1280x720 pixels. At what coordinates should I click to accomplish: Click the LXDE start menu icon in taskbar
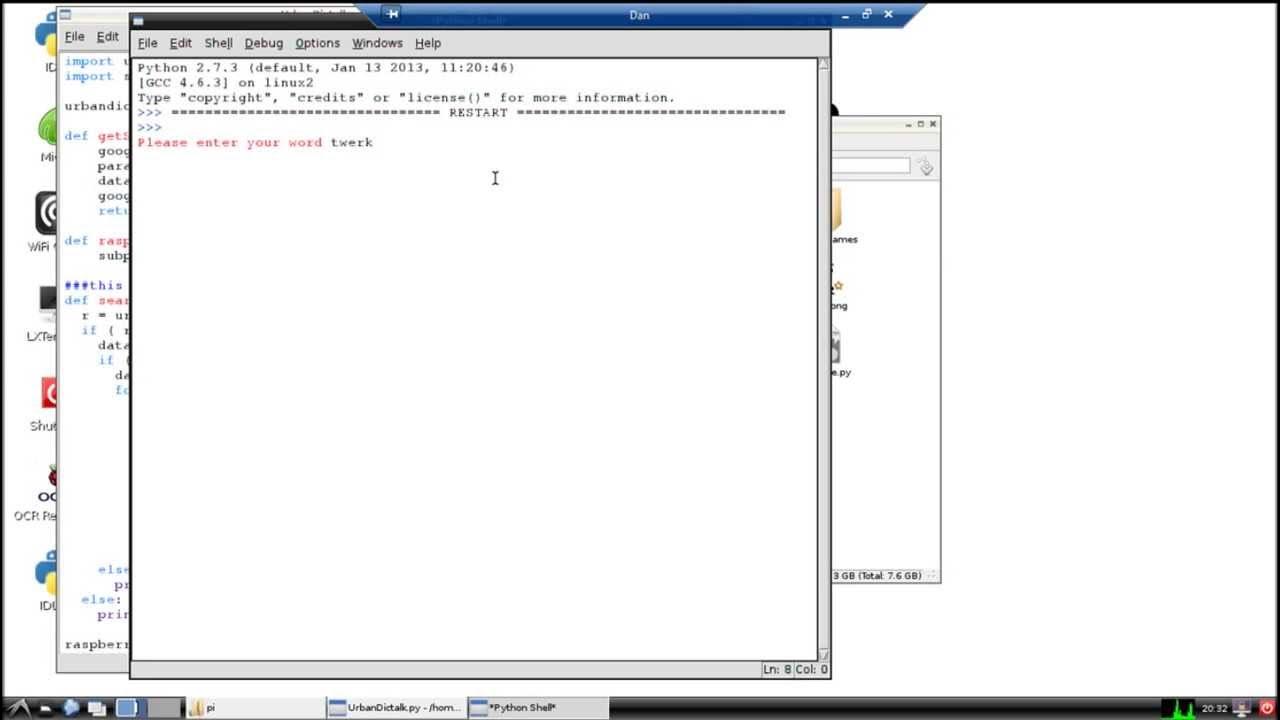click(19, 708)
